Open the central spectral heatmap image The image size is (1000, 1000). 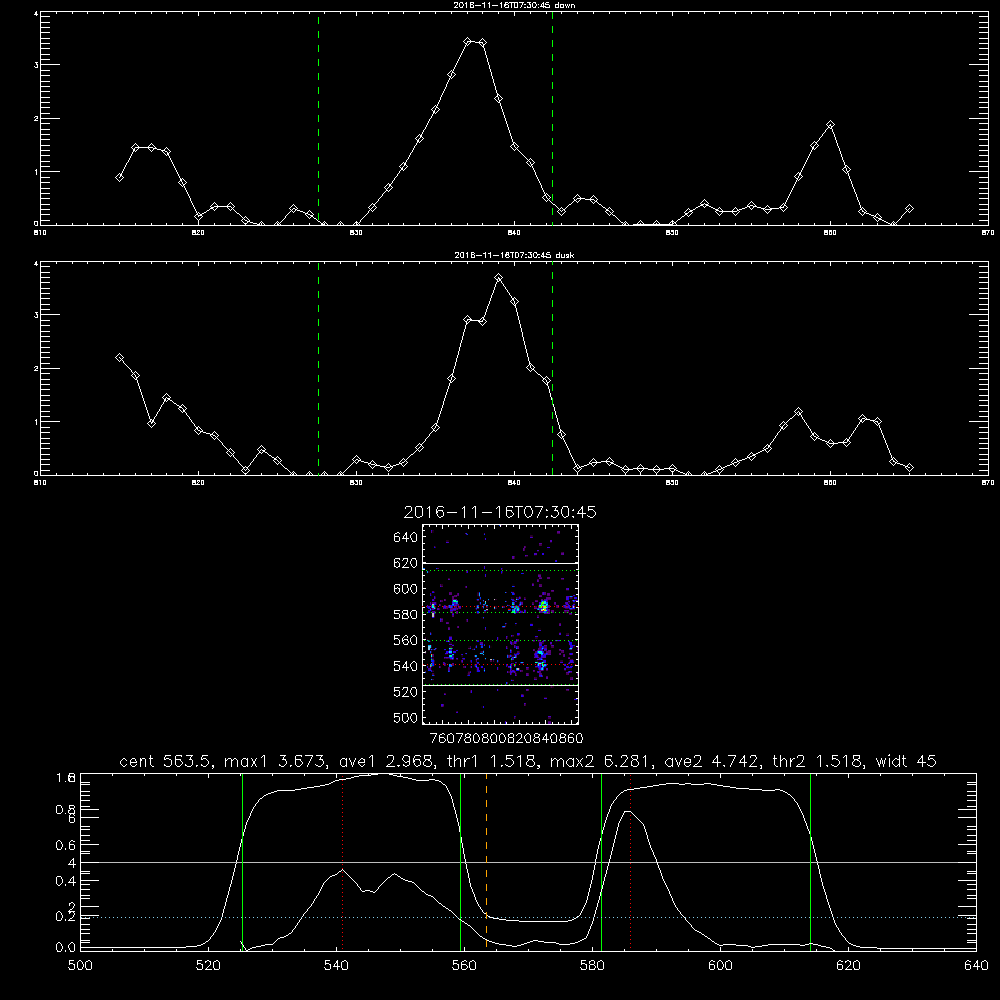500,624
